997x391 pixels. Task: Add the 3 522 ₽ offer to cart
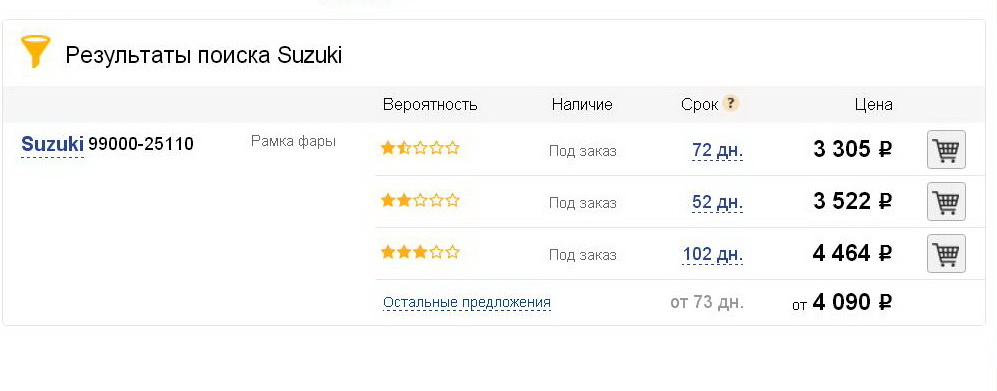pos(946,202)
